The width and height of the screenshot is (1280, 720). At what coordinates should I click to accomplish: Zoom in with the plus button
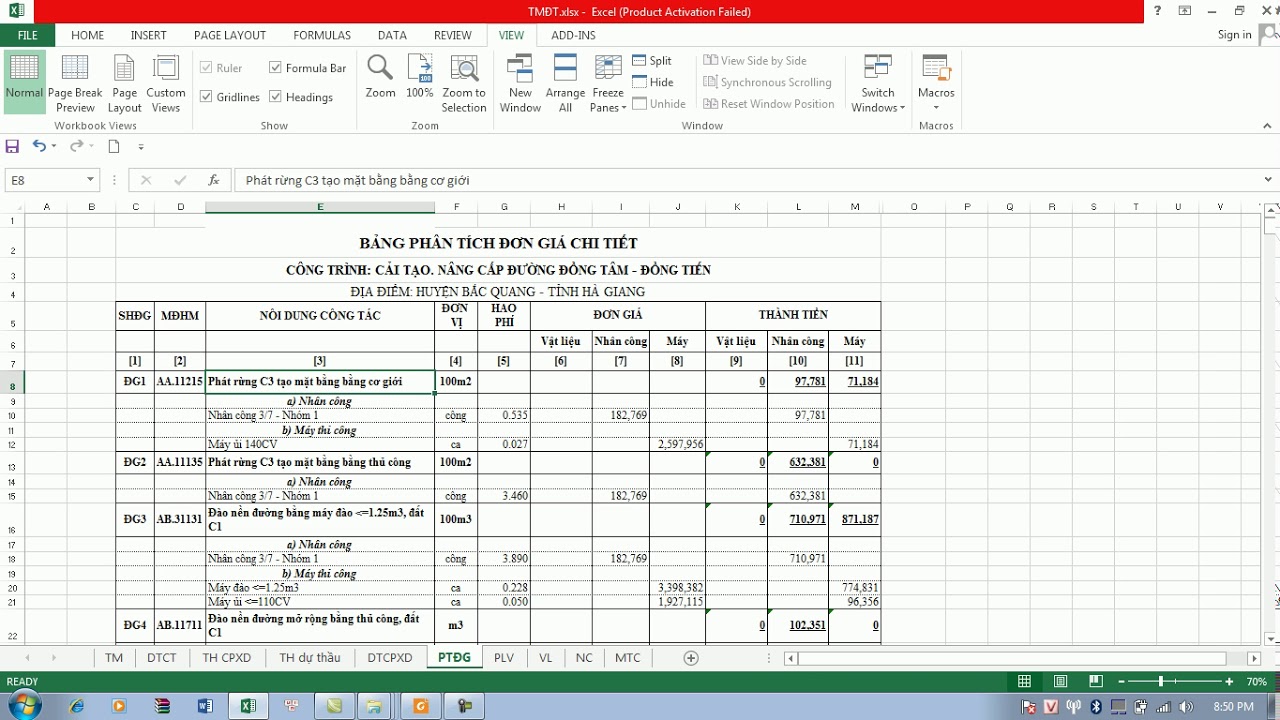pos(1229,681)
